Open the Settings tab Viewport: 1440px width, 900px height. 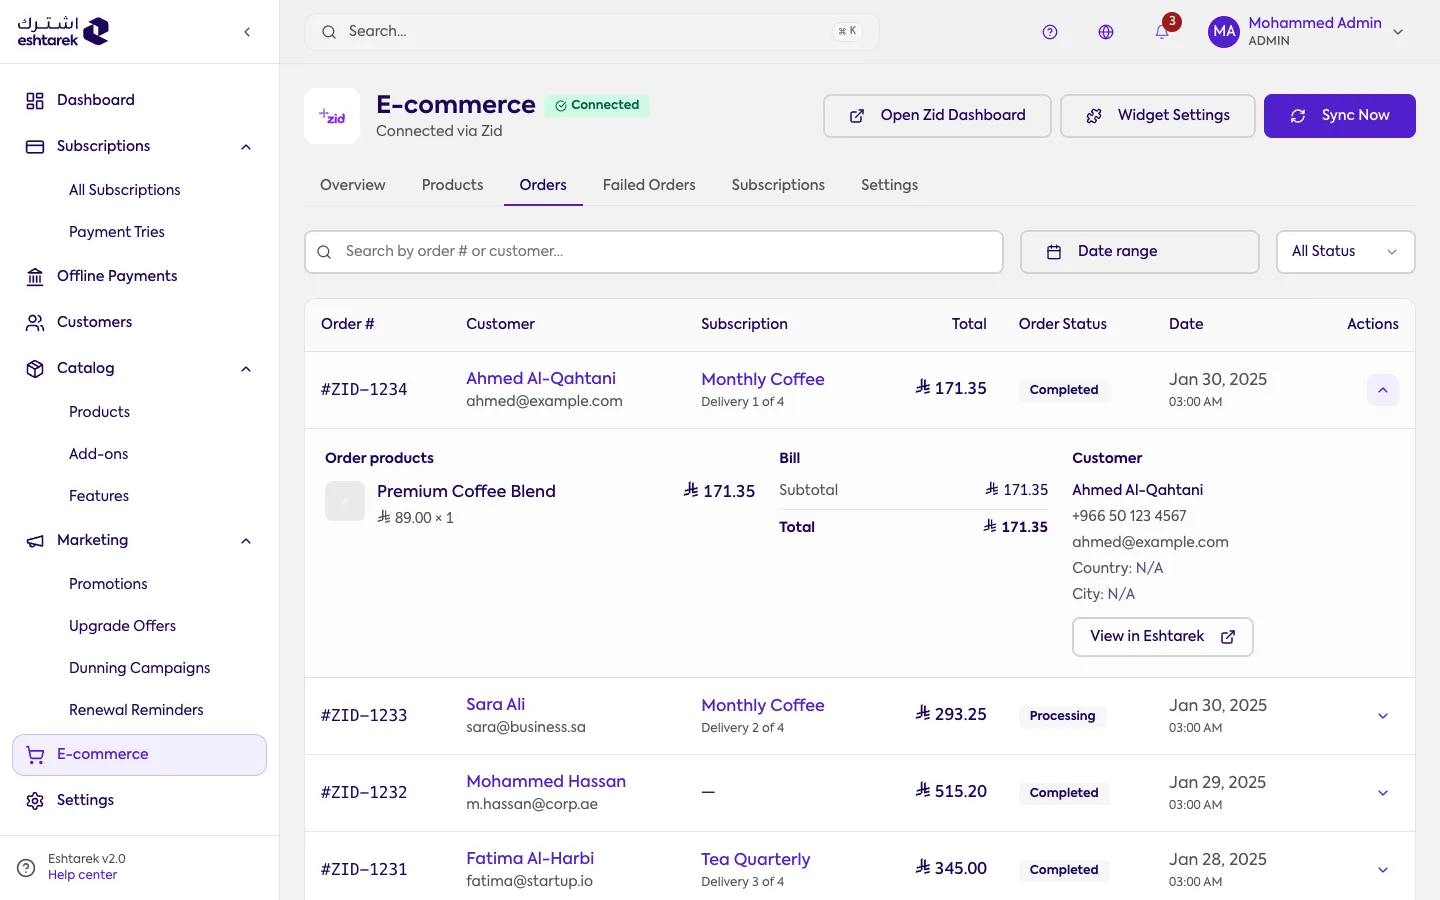[890, 185]
